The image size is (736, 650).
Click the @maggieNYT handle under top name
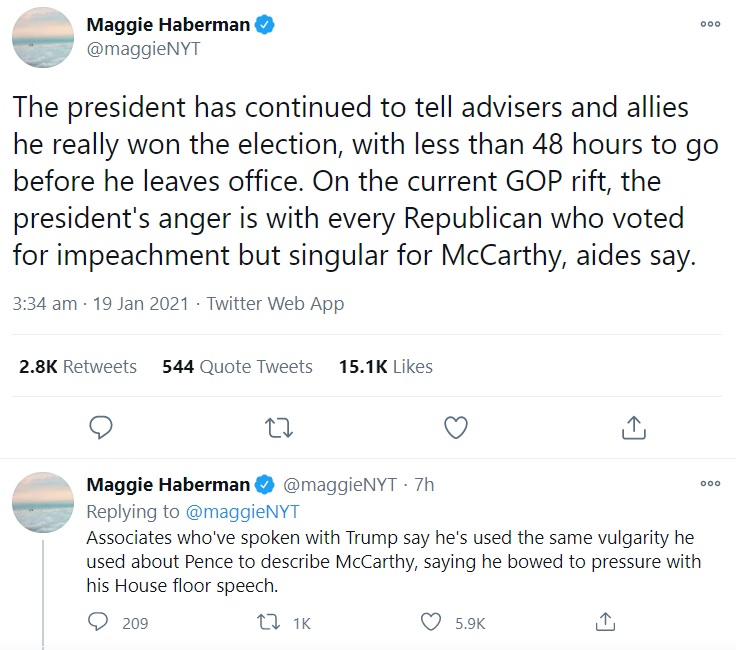(x=143, y=49)
